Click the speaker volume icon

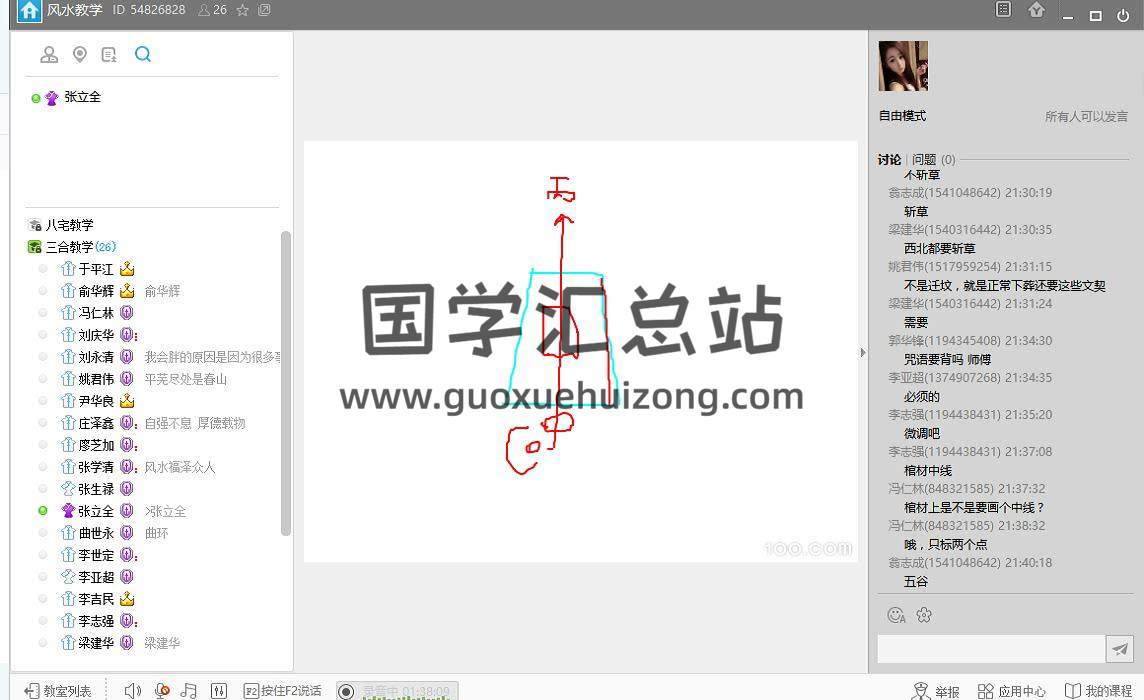pos(133,691)
